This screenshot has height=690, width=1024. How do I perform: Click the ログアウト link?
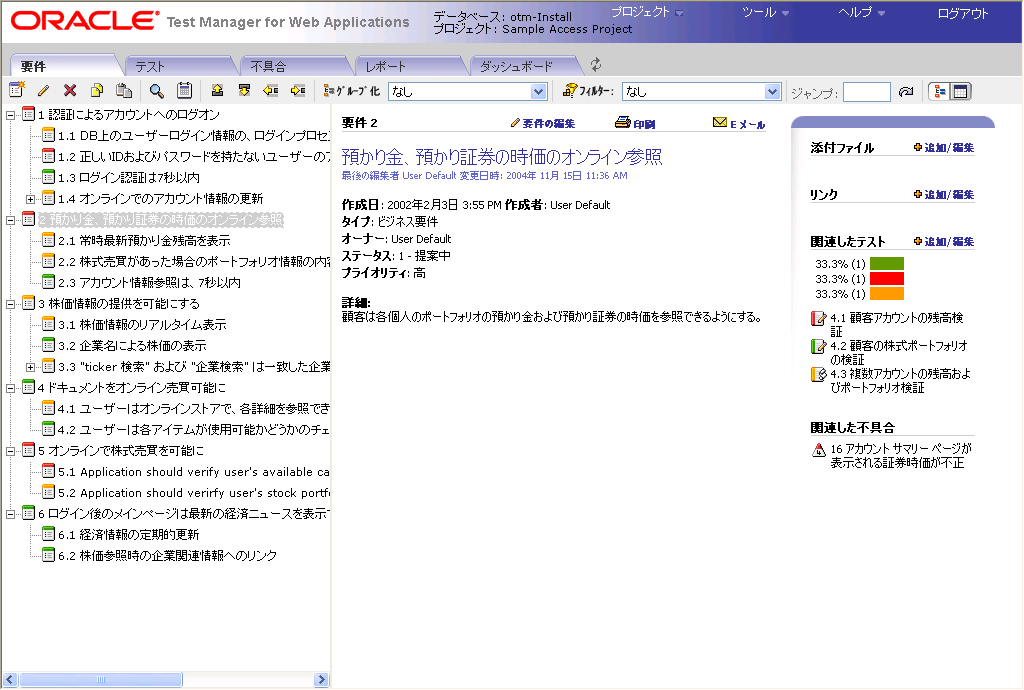point(963,13)
